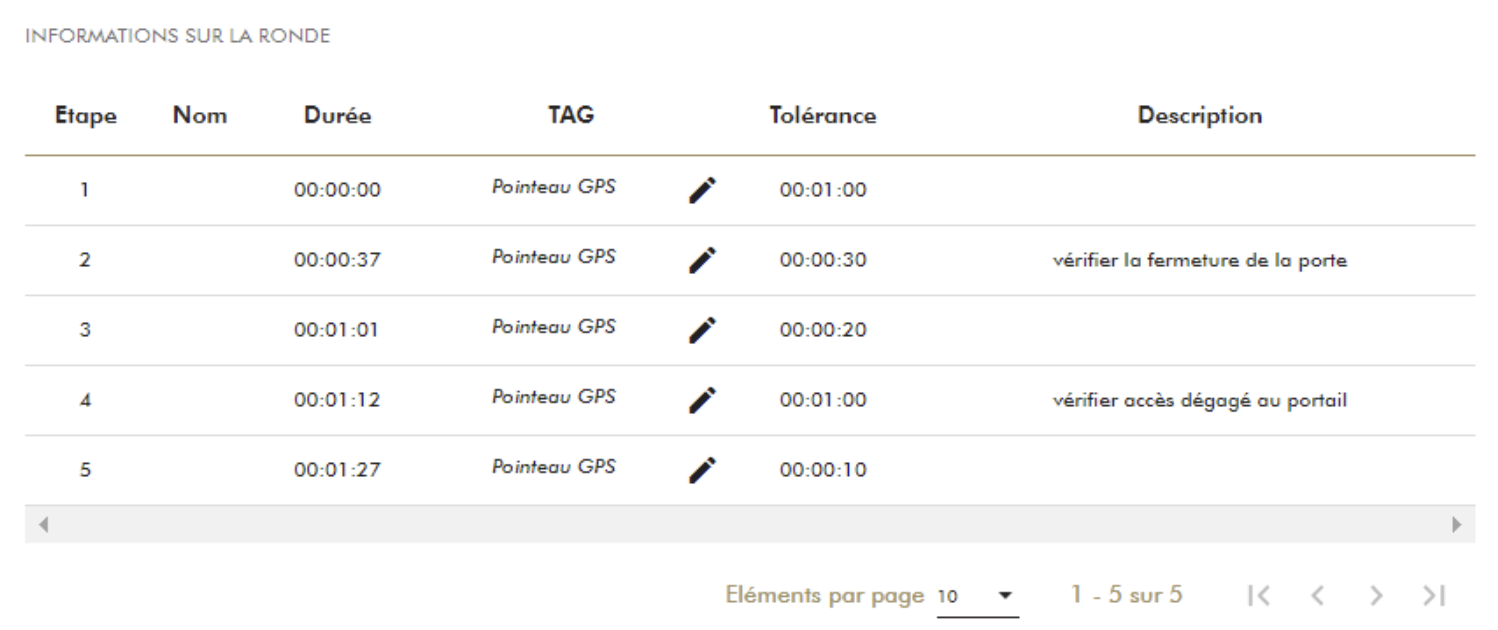Click the Durée column header
1498x630 pixels.
[337, 116]
